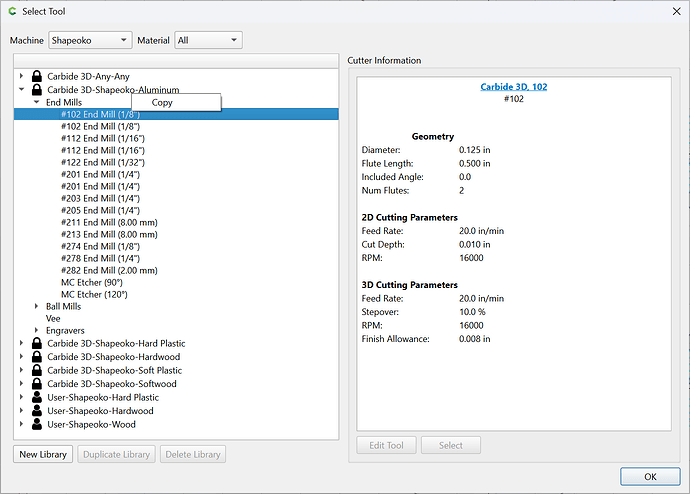Collapse the End Mills group
This screenshot has width=690, height=494.
[37, 102]
